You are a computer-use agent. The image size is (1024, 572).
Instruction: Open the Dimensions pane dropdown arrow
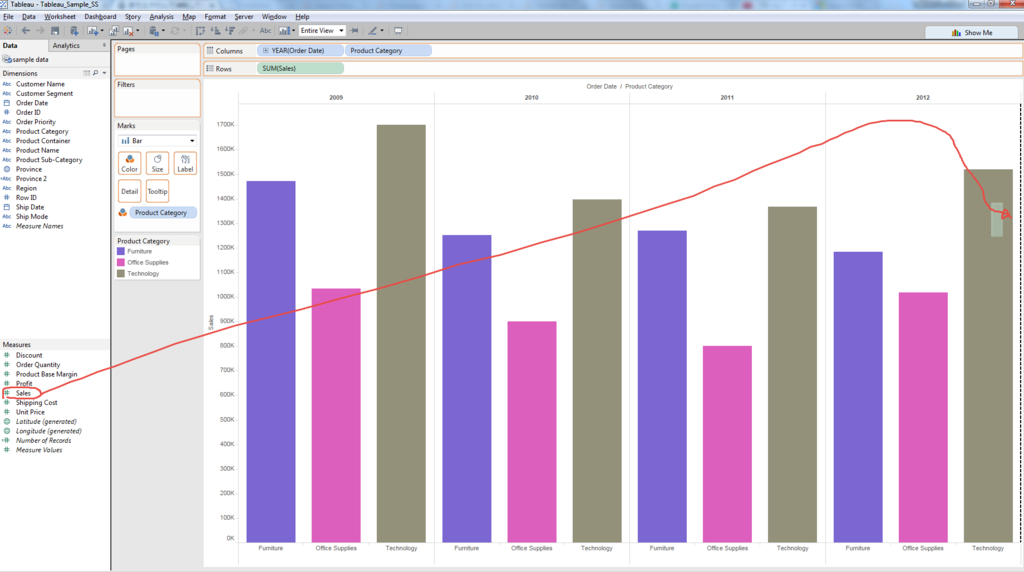click(104, 73)
